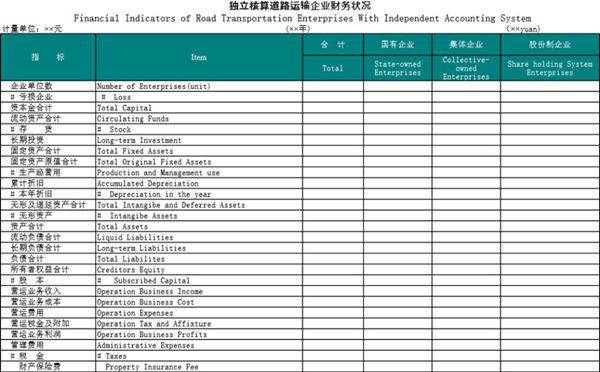Select the '国有企业' header cell

[x=397, y=44]
